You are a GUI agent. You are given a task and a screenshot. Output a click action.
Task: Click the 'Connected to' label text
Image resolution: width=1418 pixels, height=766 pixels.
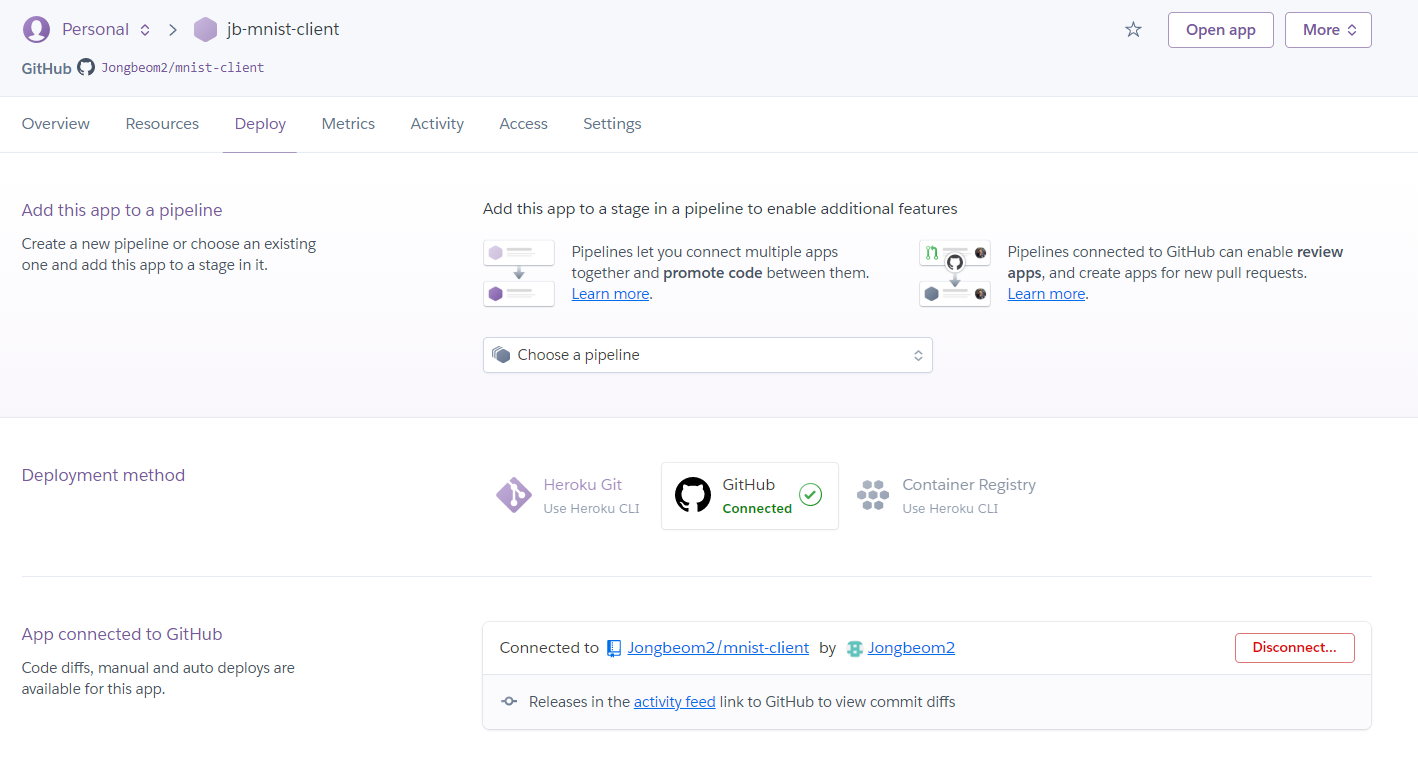tap(549, 648)
